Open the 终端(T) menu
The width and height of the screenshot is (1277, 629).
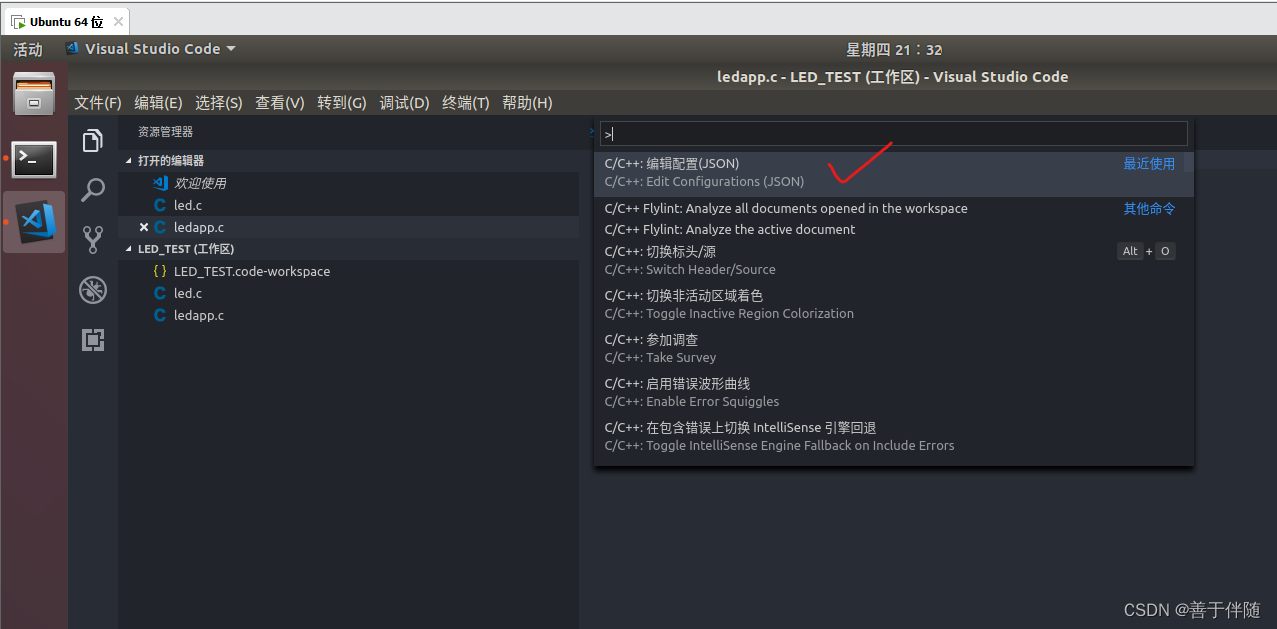[x=466, y=103]
